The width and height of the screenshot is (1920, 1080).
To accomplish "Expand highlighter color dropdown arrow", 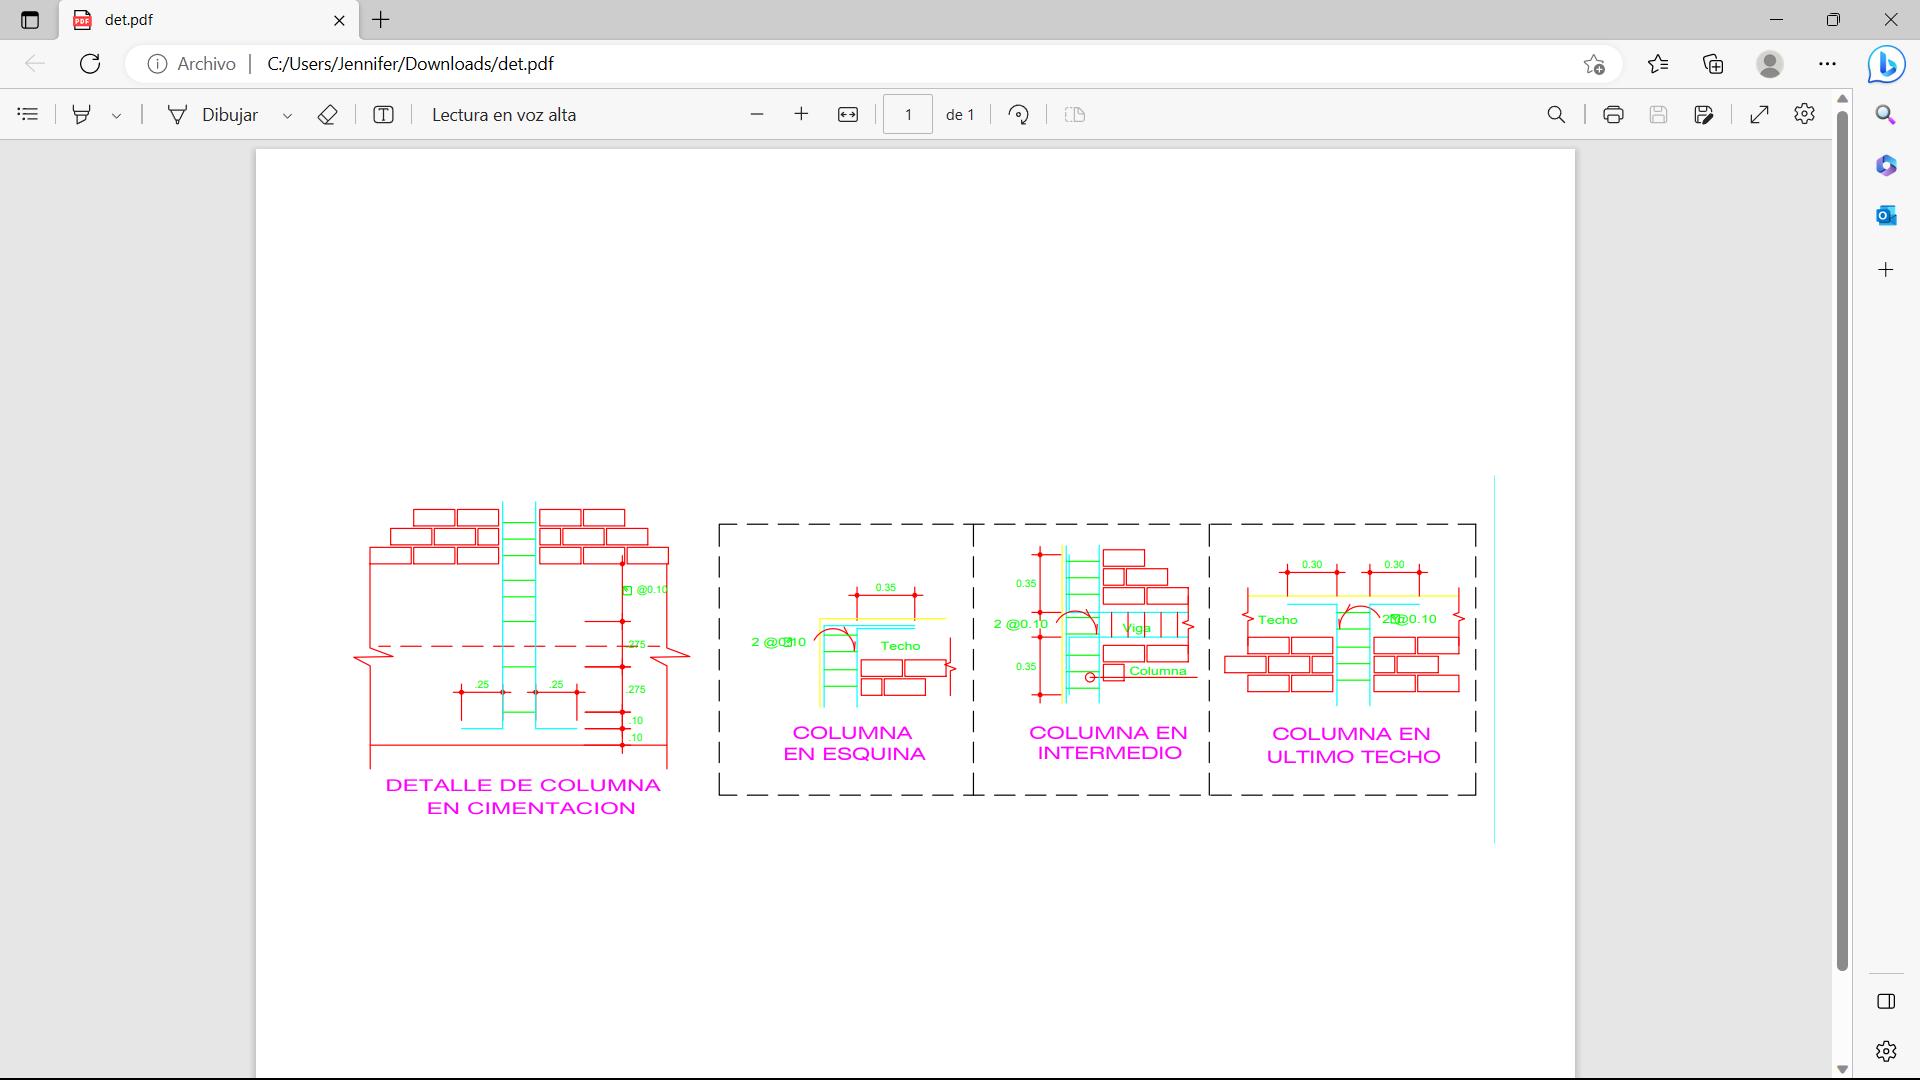I will [x=116, y=116].
